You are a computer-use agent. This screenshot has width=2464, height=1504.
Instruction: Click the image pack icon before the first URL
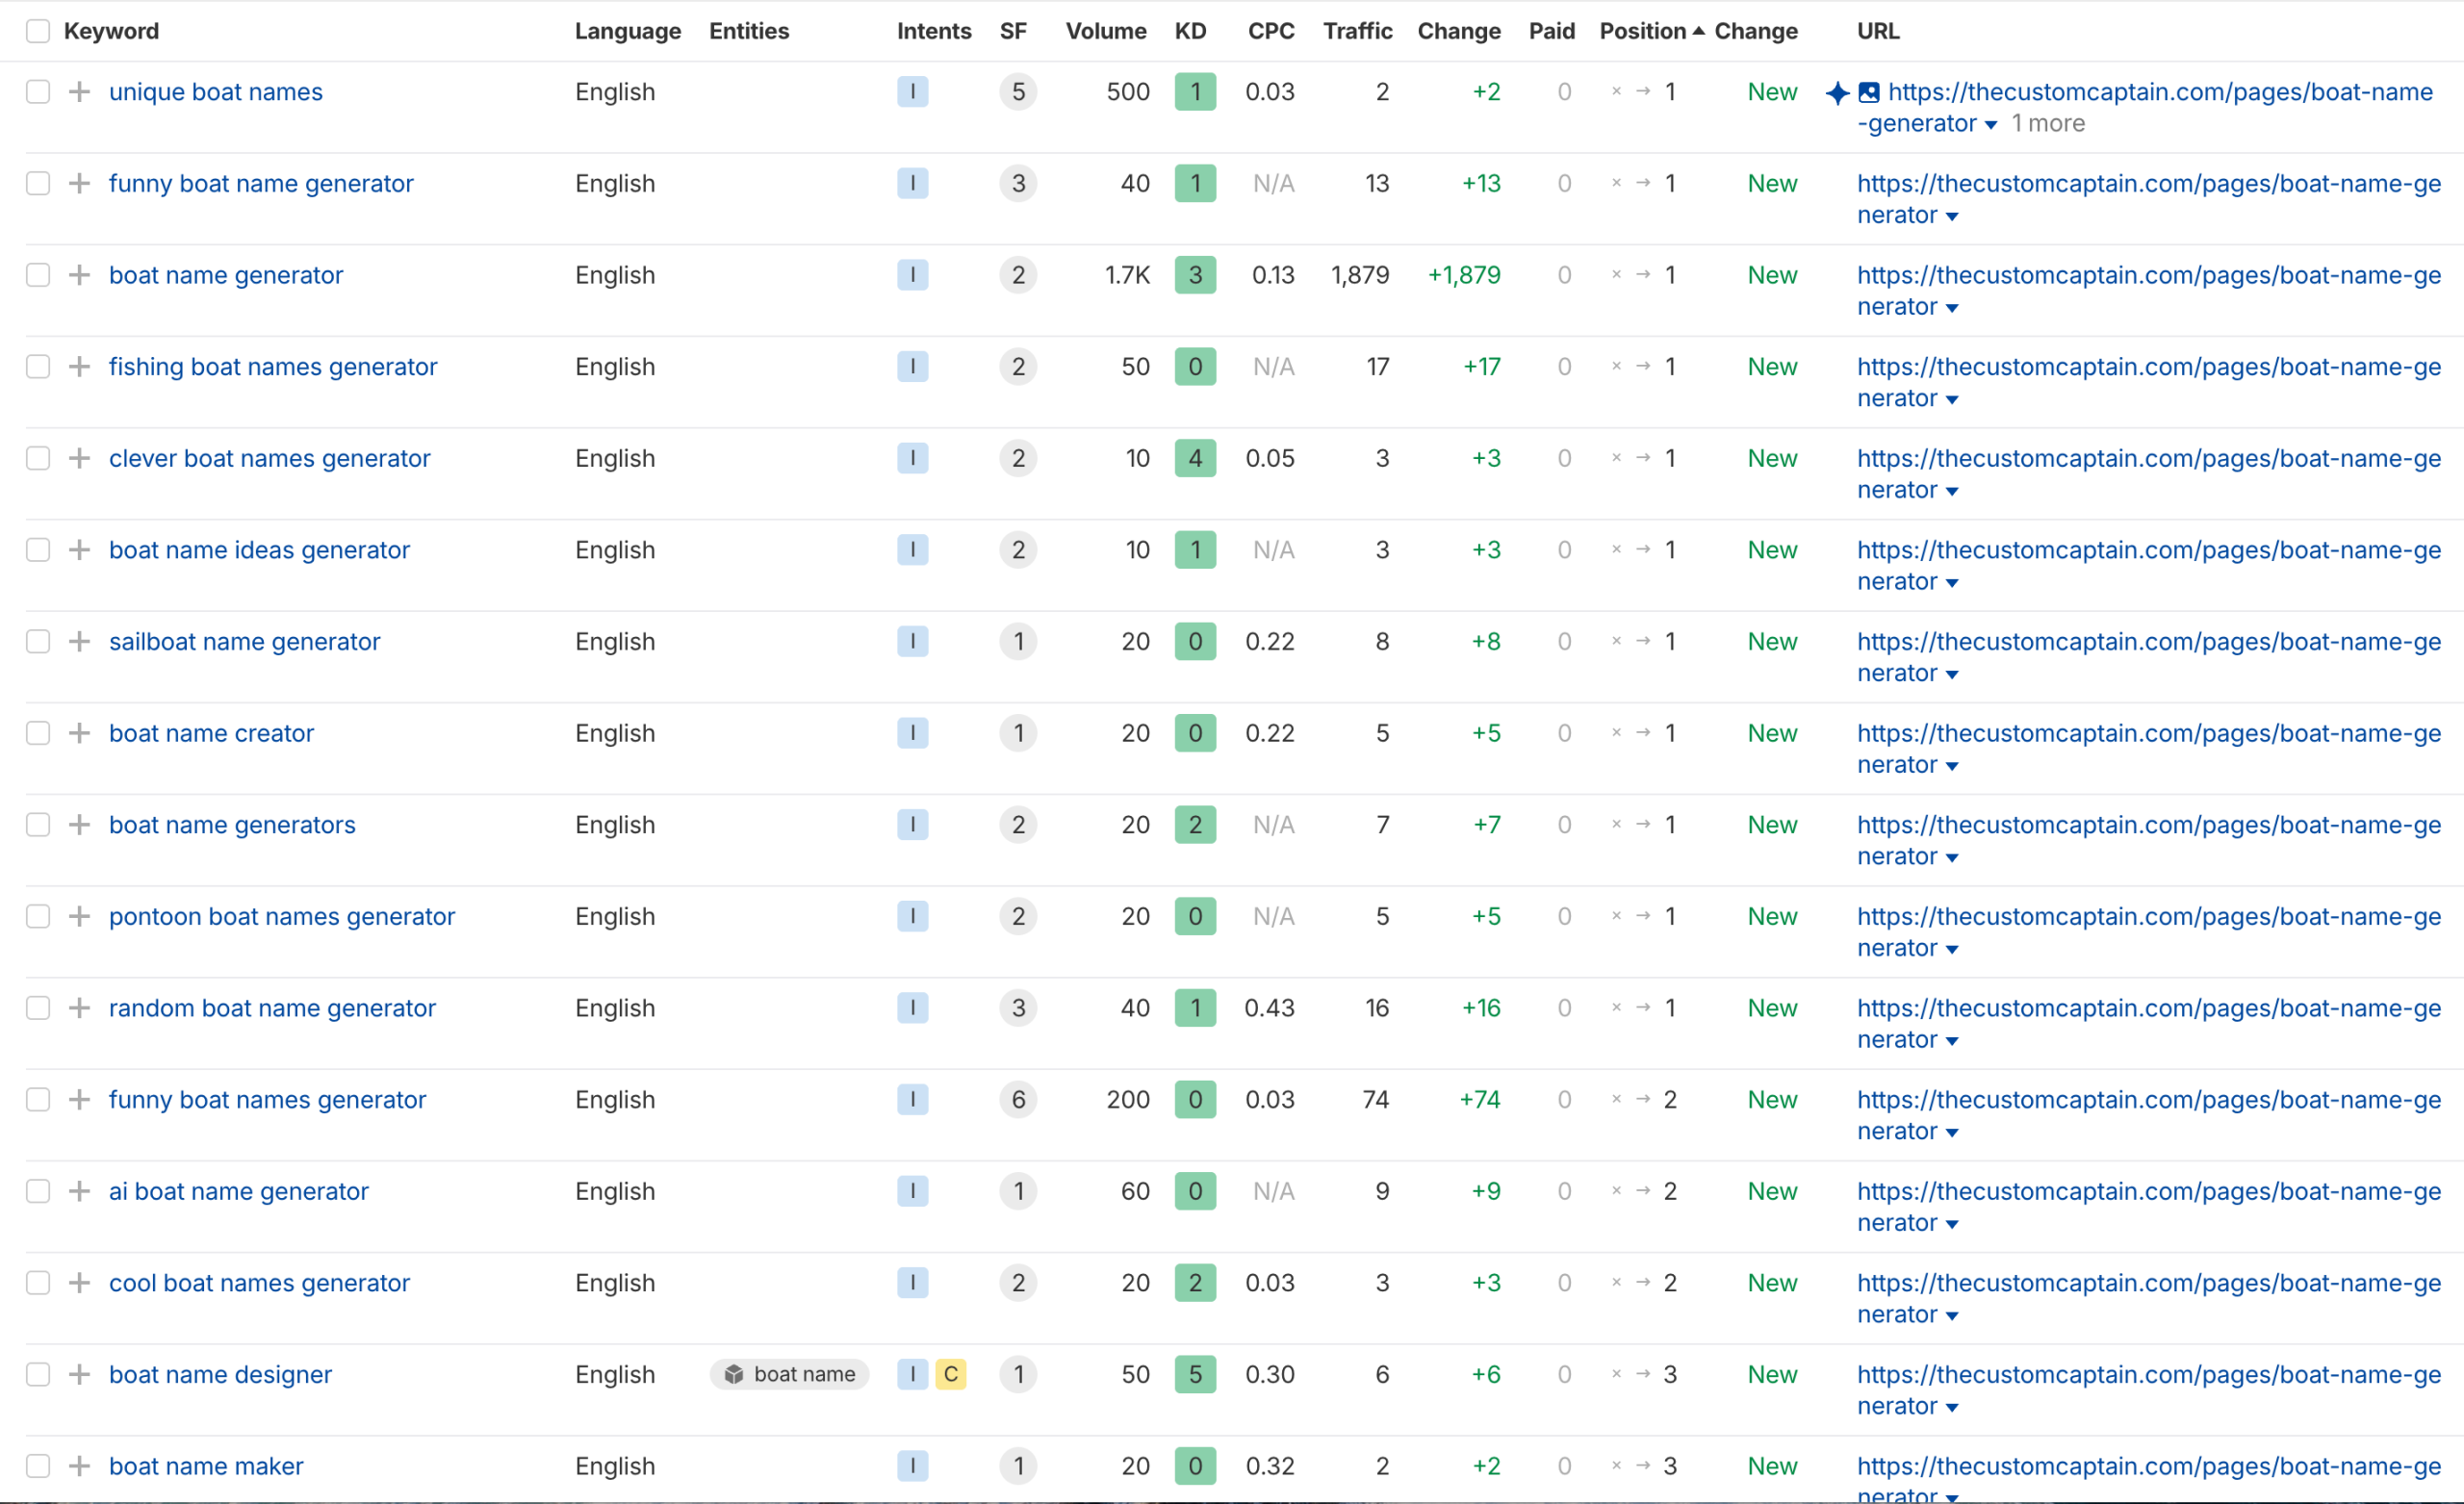1868,93
